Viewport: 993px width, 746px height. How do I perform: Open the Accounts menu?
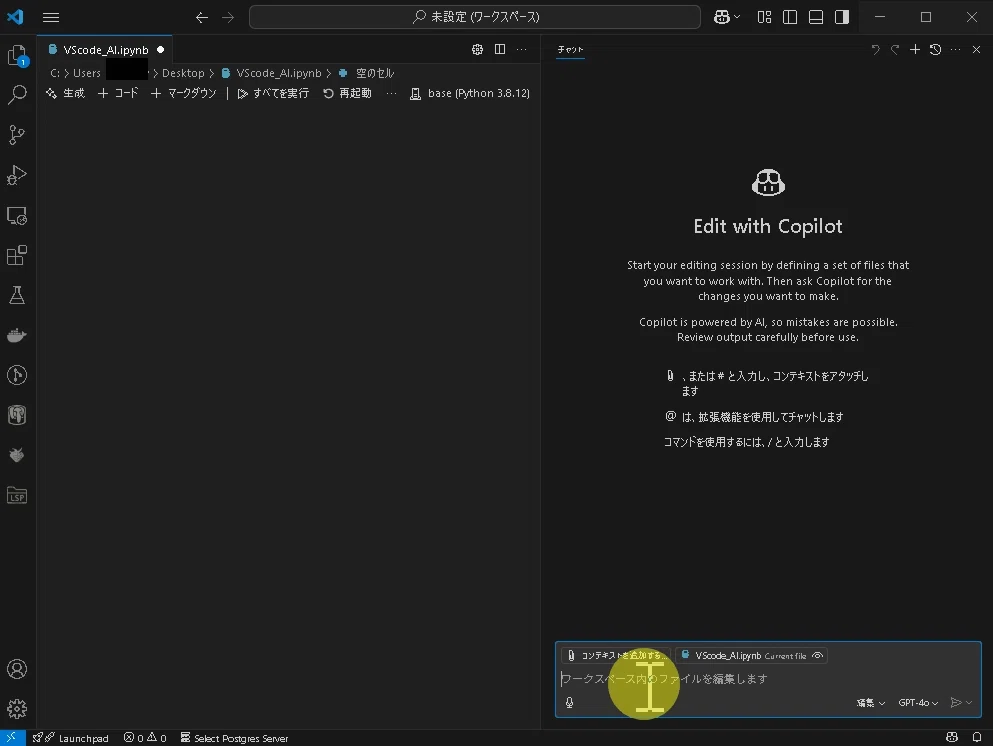[x=17, y=669]
